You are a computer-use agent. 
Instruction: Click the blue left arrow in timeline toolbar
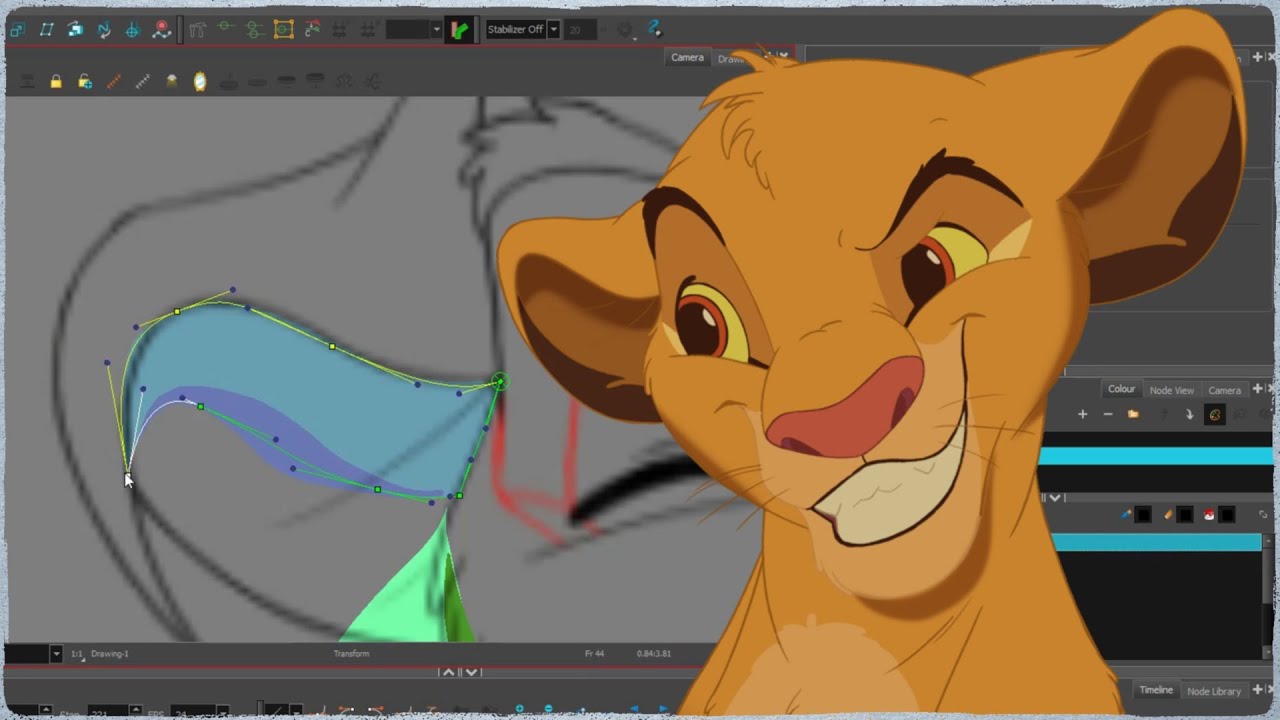[634, 710]
